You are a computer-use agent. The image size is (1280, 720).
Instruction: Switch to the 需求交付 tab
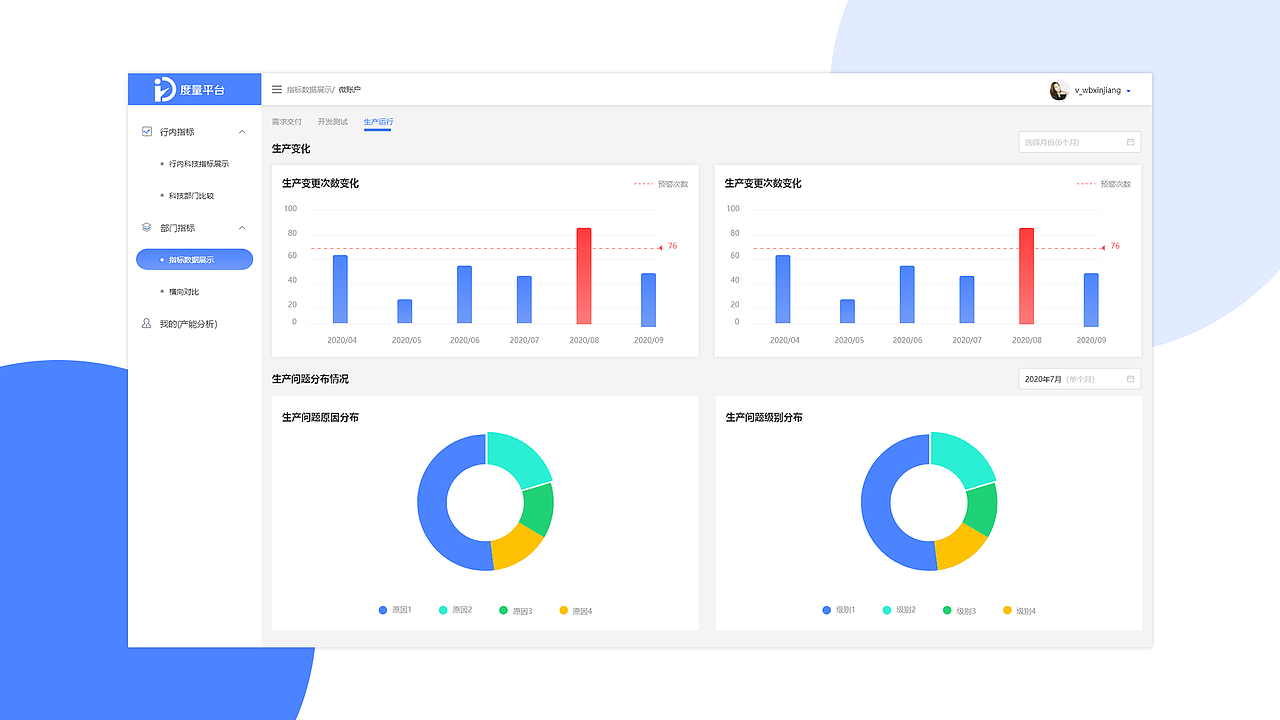[x=286, y=121]
